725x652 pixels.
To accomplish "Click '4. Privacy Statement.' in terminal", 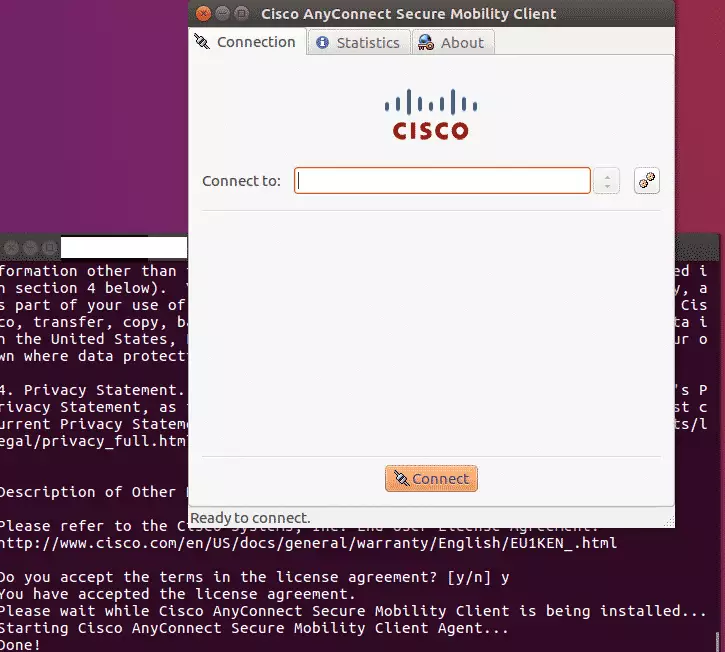I will pyautogui.click(x=92, y=390).
